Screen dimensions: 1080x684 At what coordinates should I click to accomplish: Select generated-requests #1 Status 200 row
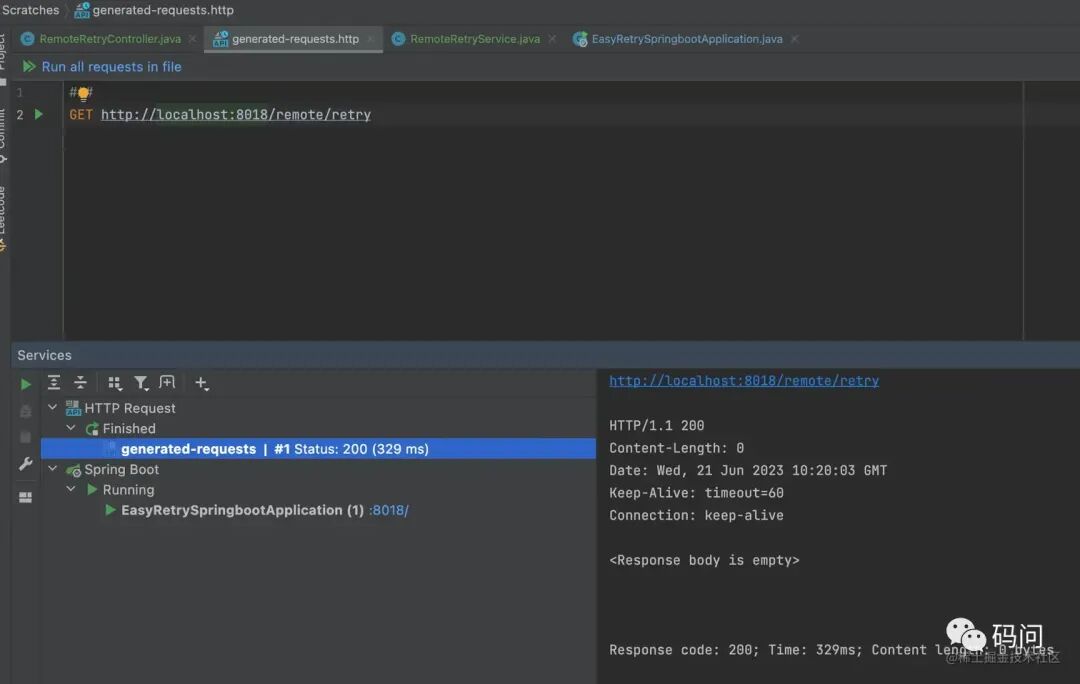(318, 449)
